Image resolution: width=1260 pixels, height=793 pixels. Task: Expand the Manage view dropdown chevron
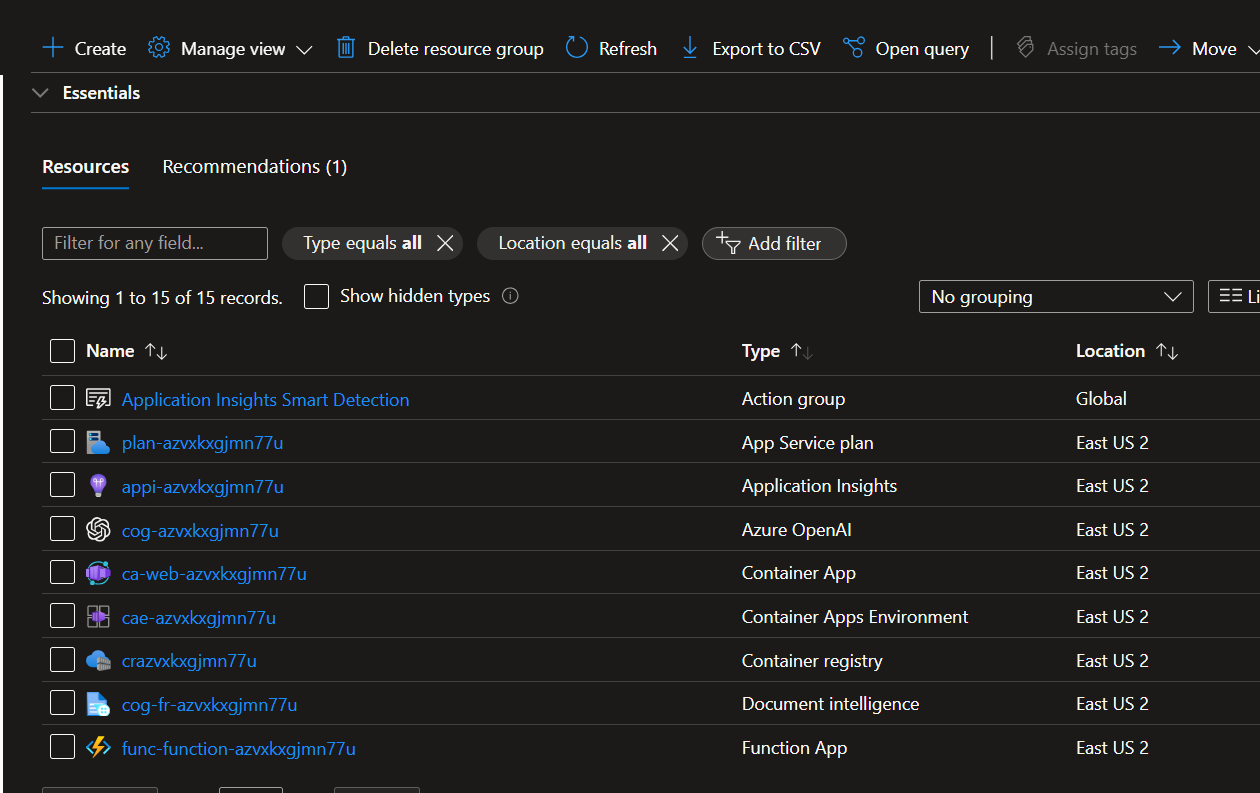pyautogui.click(x=304, y=49)
